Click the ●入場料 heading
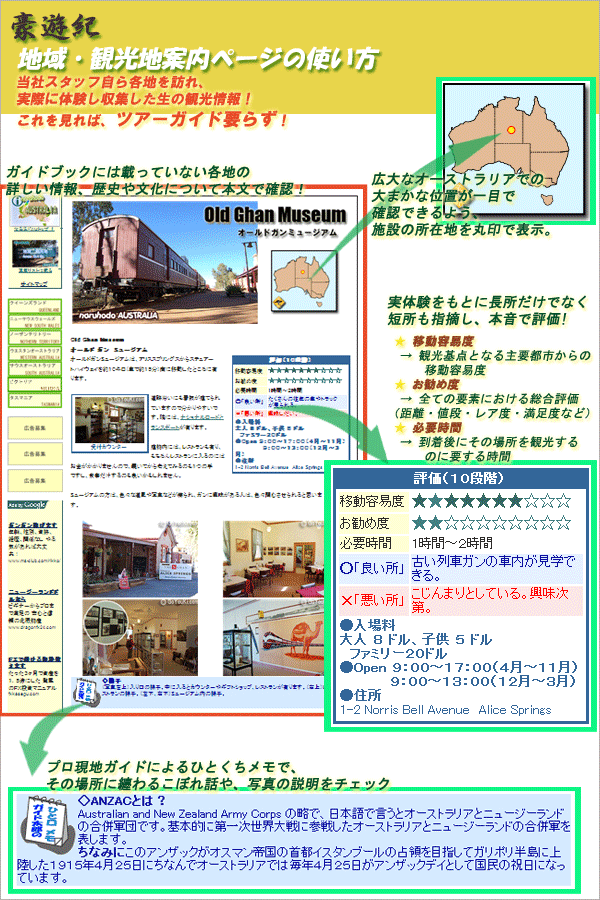The width and height of the screenshot is (600, 900). click(367, 624)
